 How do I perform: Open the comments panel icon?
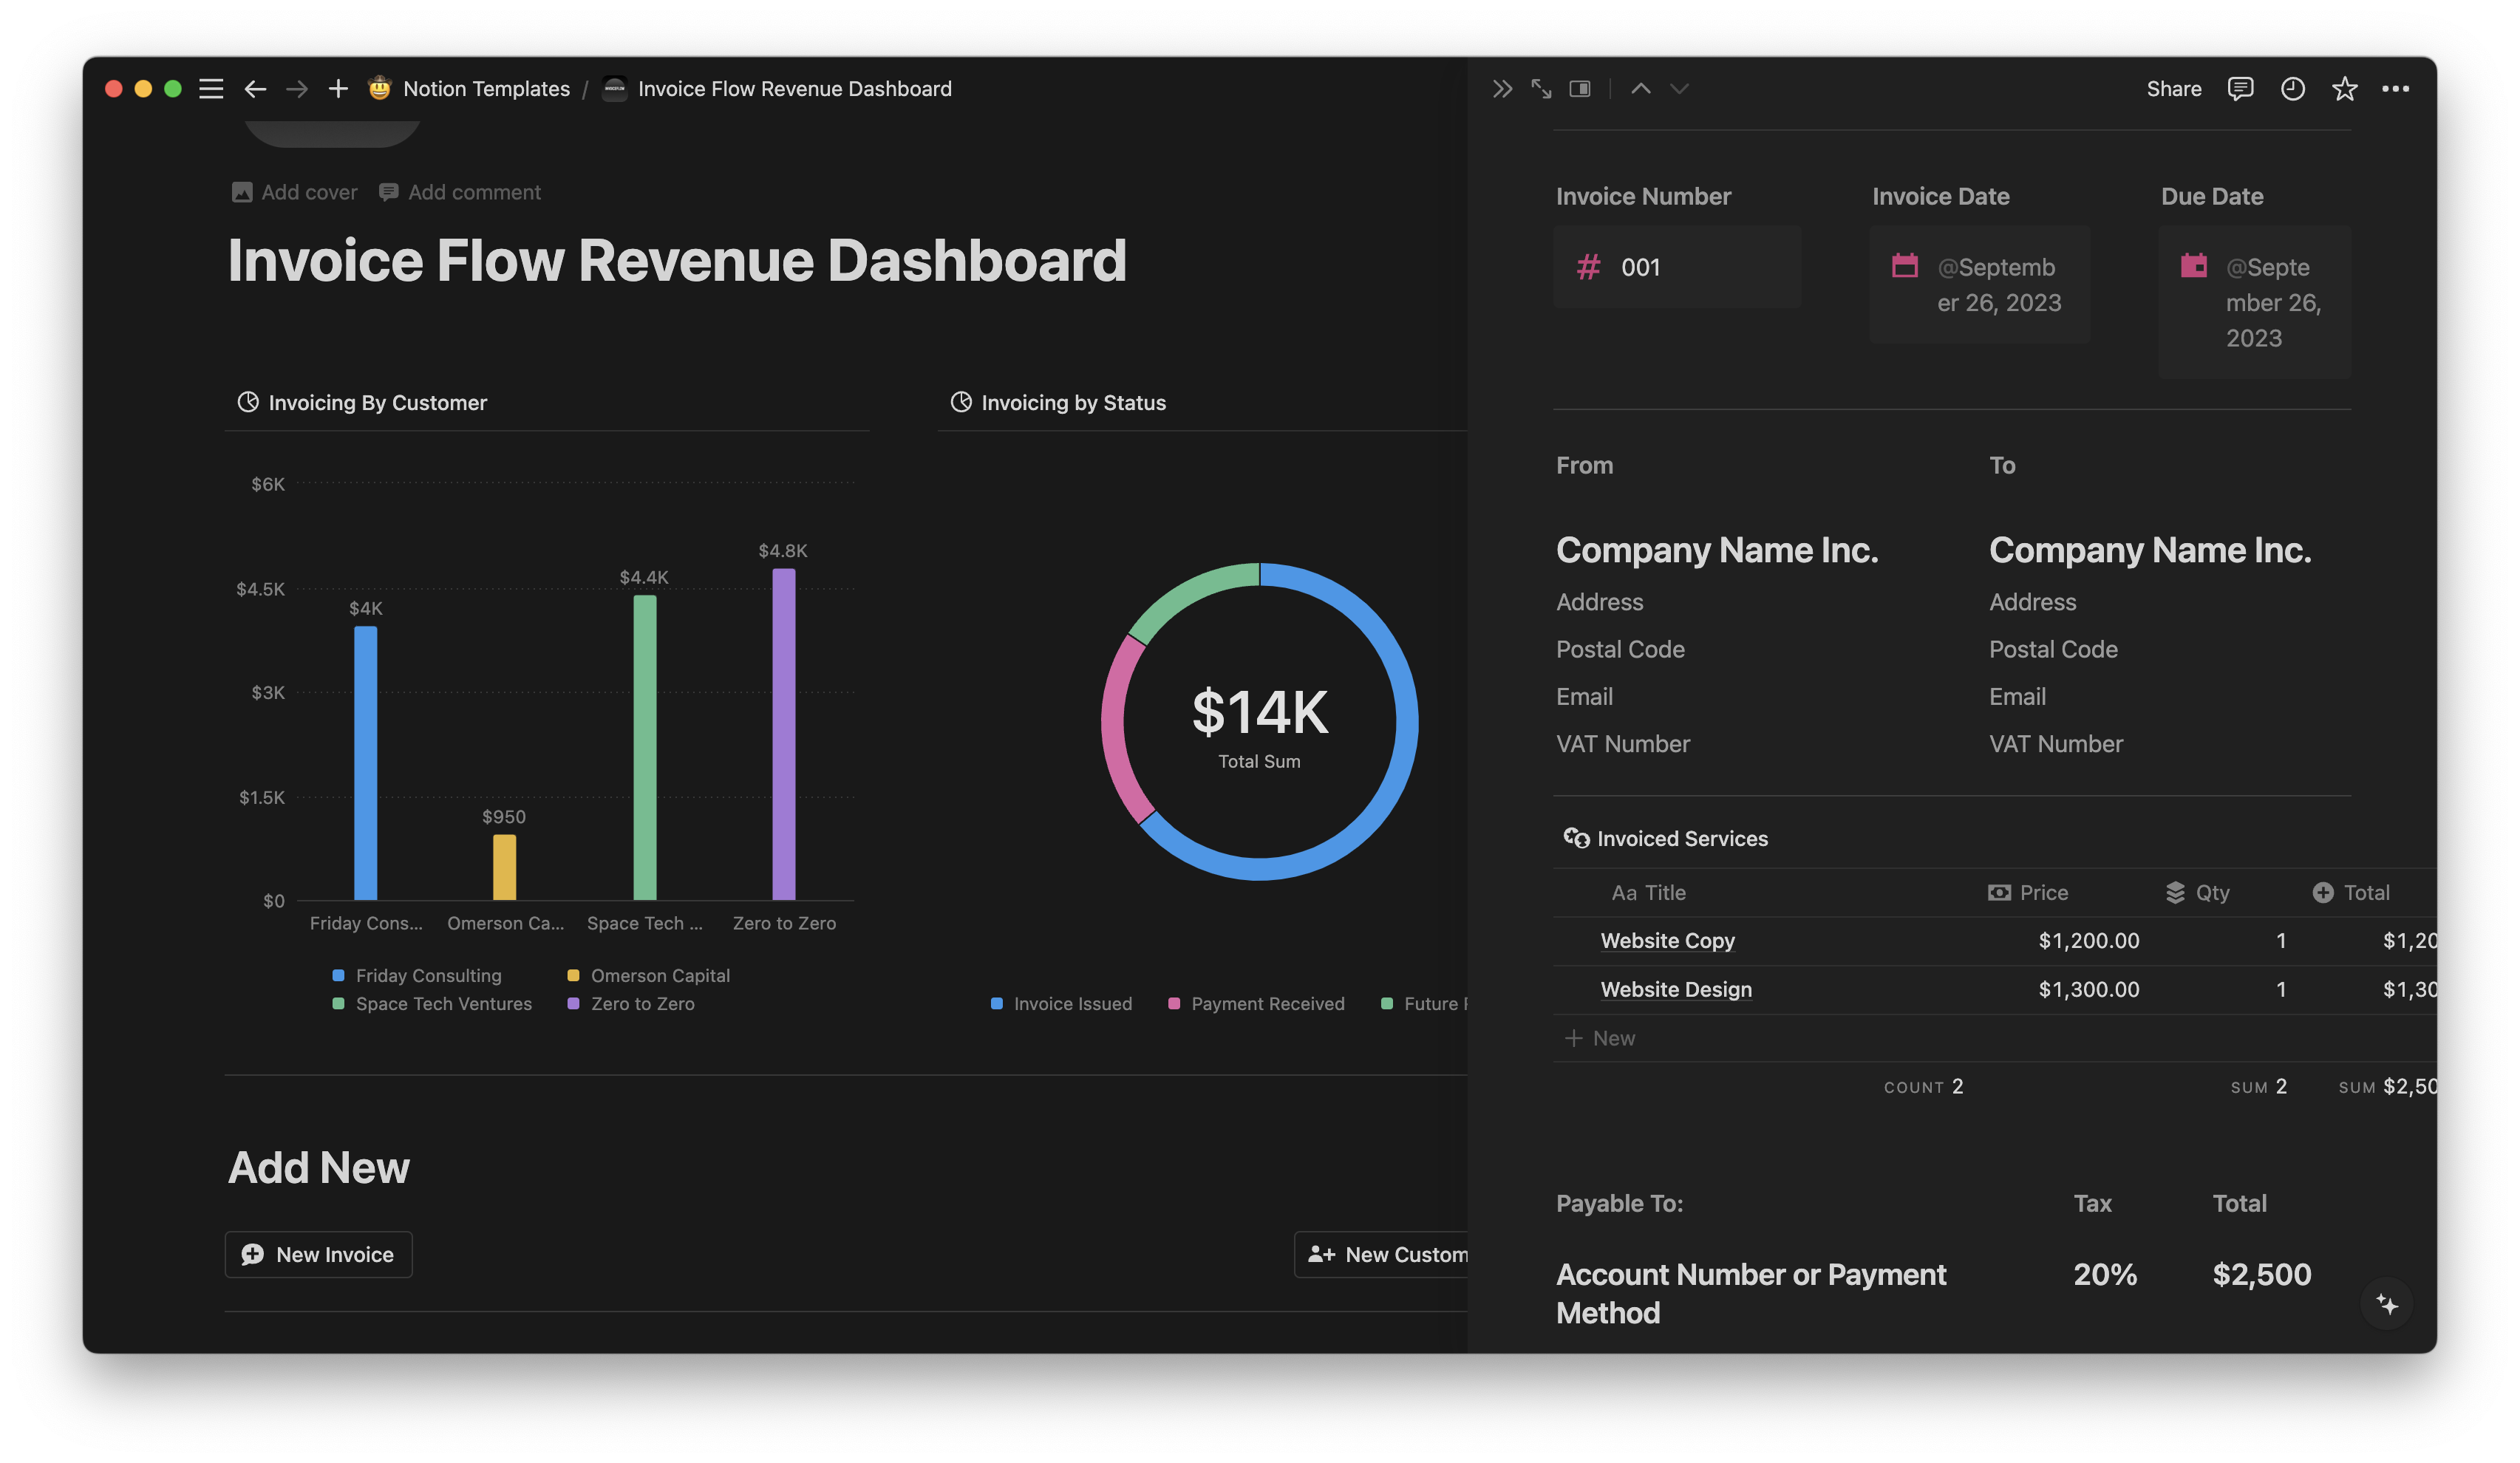pyautogui.click(x=2240, y=89)
